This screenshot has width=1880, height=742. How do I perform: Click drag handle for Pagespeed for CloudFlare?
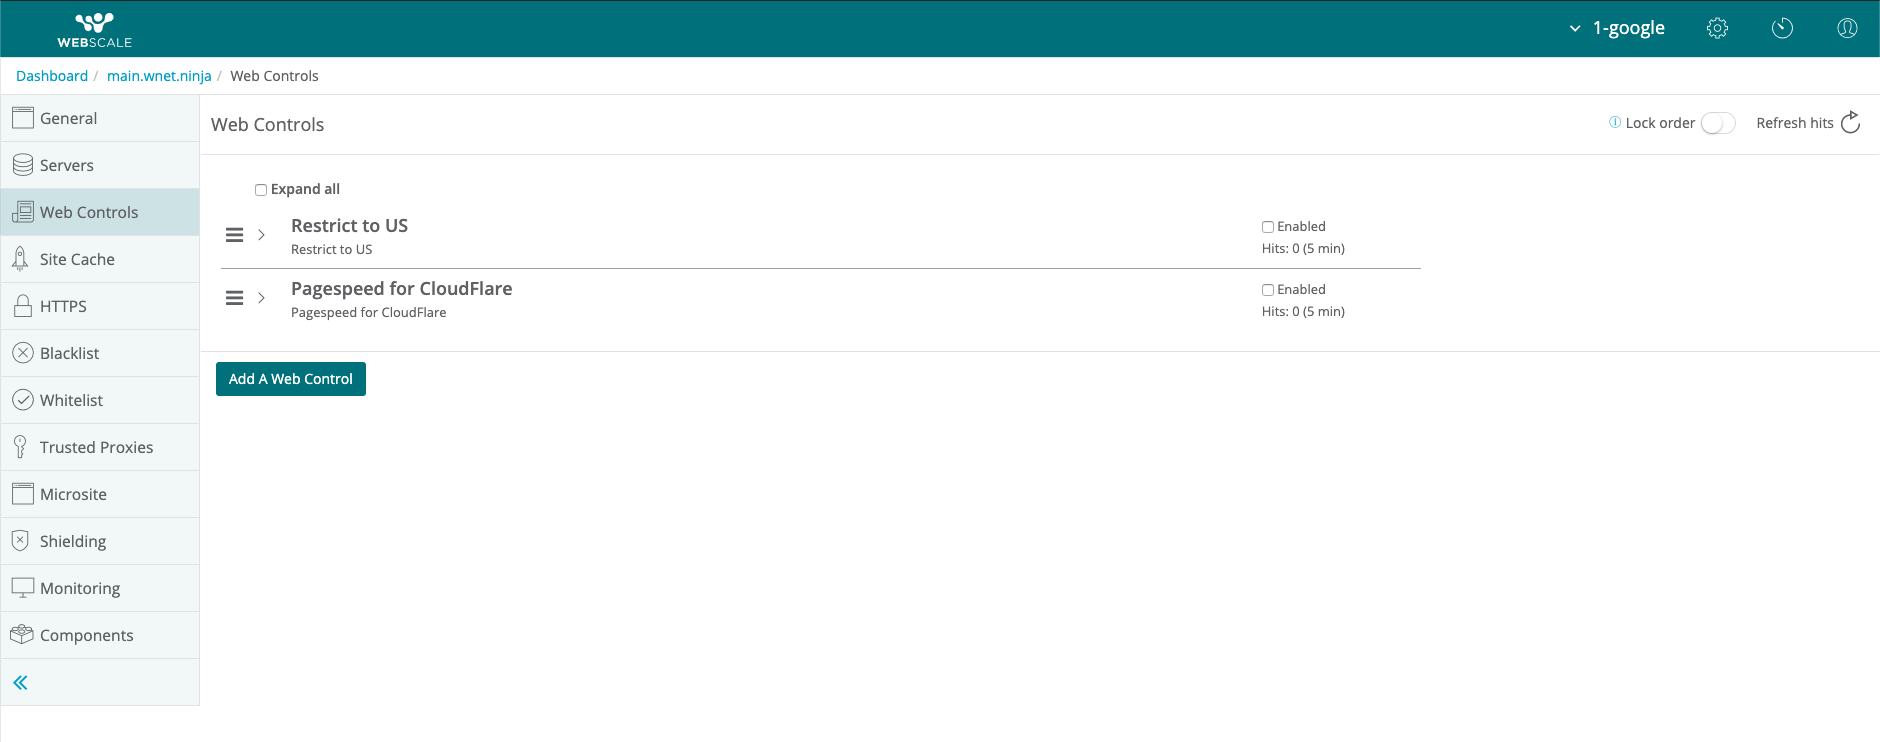click(234, 298)
